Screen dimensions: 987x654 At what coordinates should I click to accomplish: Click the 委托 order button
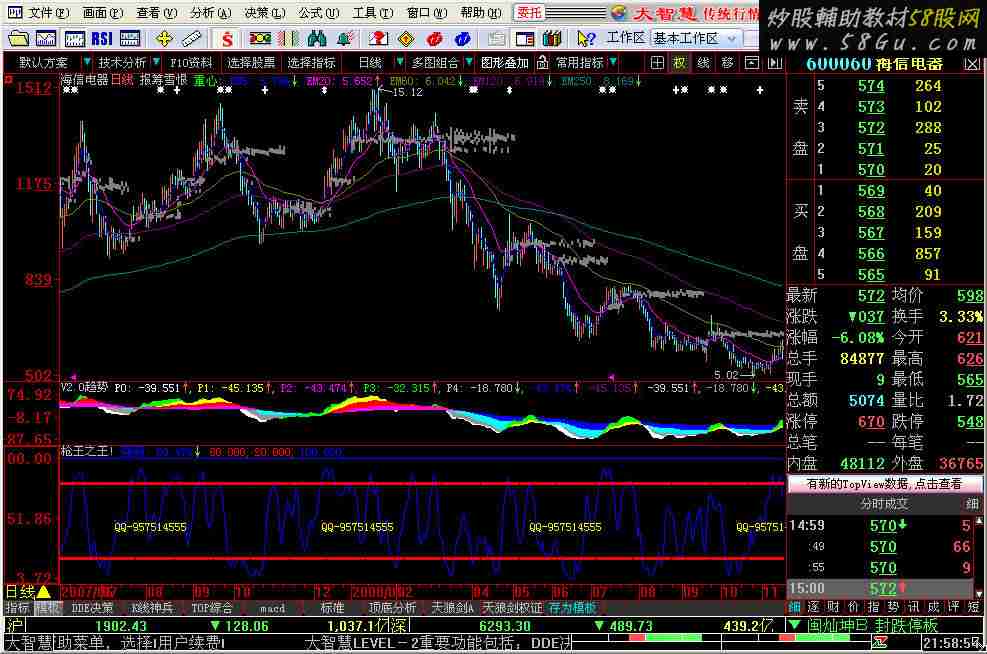[x=529, y=13]
